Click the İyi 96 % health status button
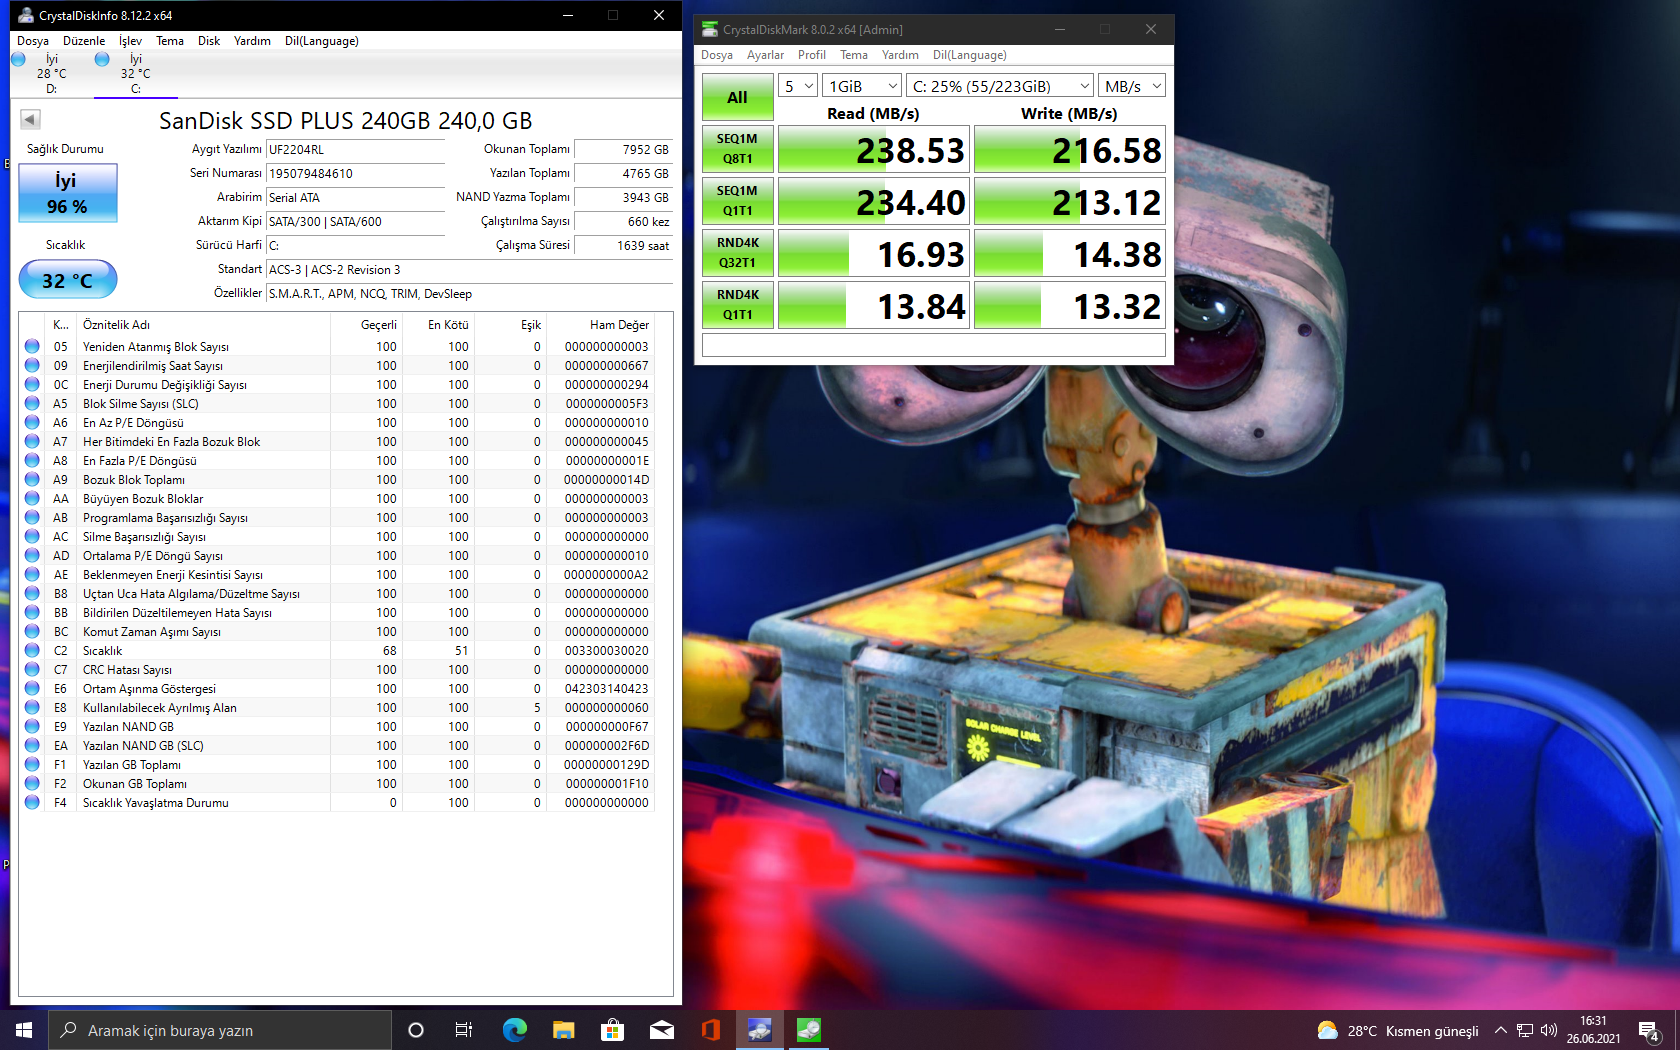 pos(68,193)
